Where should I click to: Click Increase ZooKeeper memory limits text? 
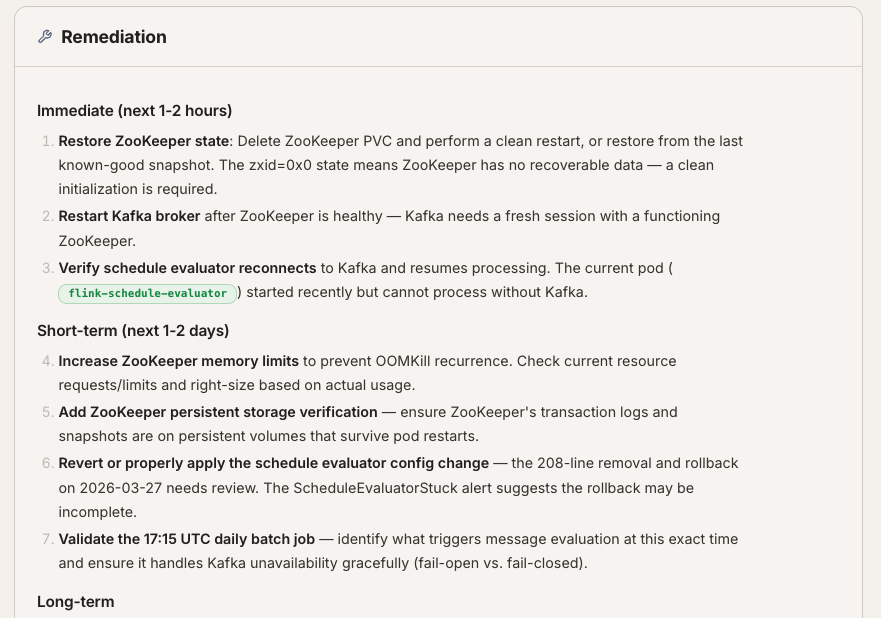point(178,361)
